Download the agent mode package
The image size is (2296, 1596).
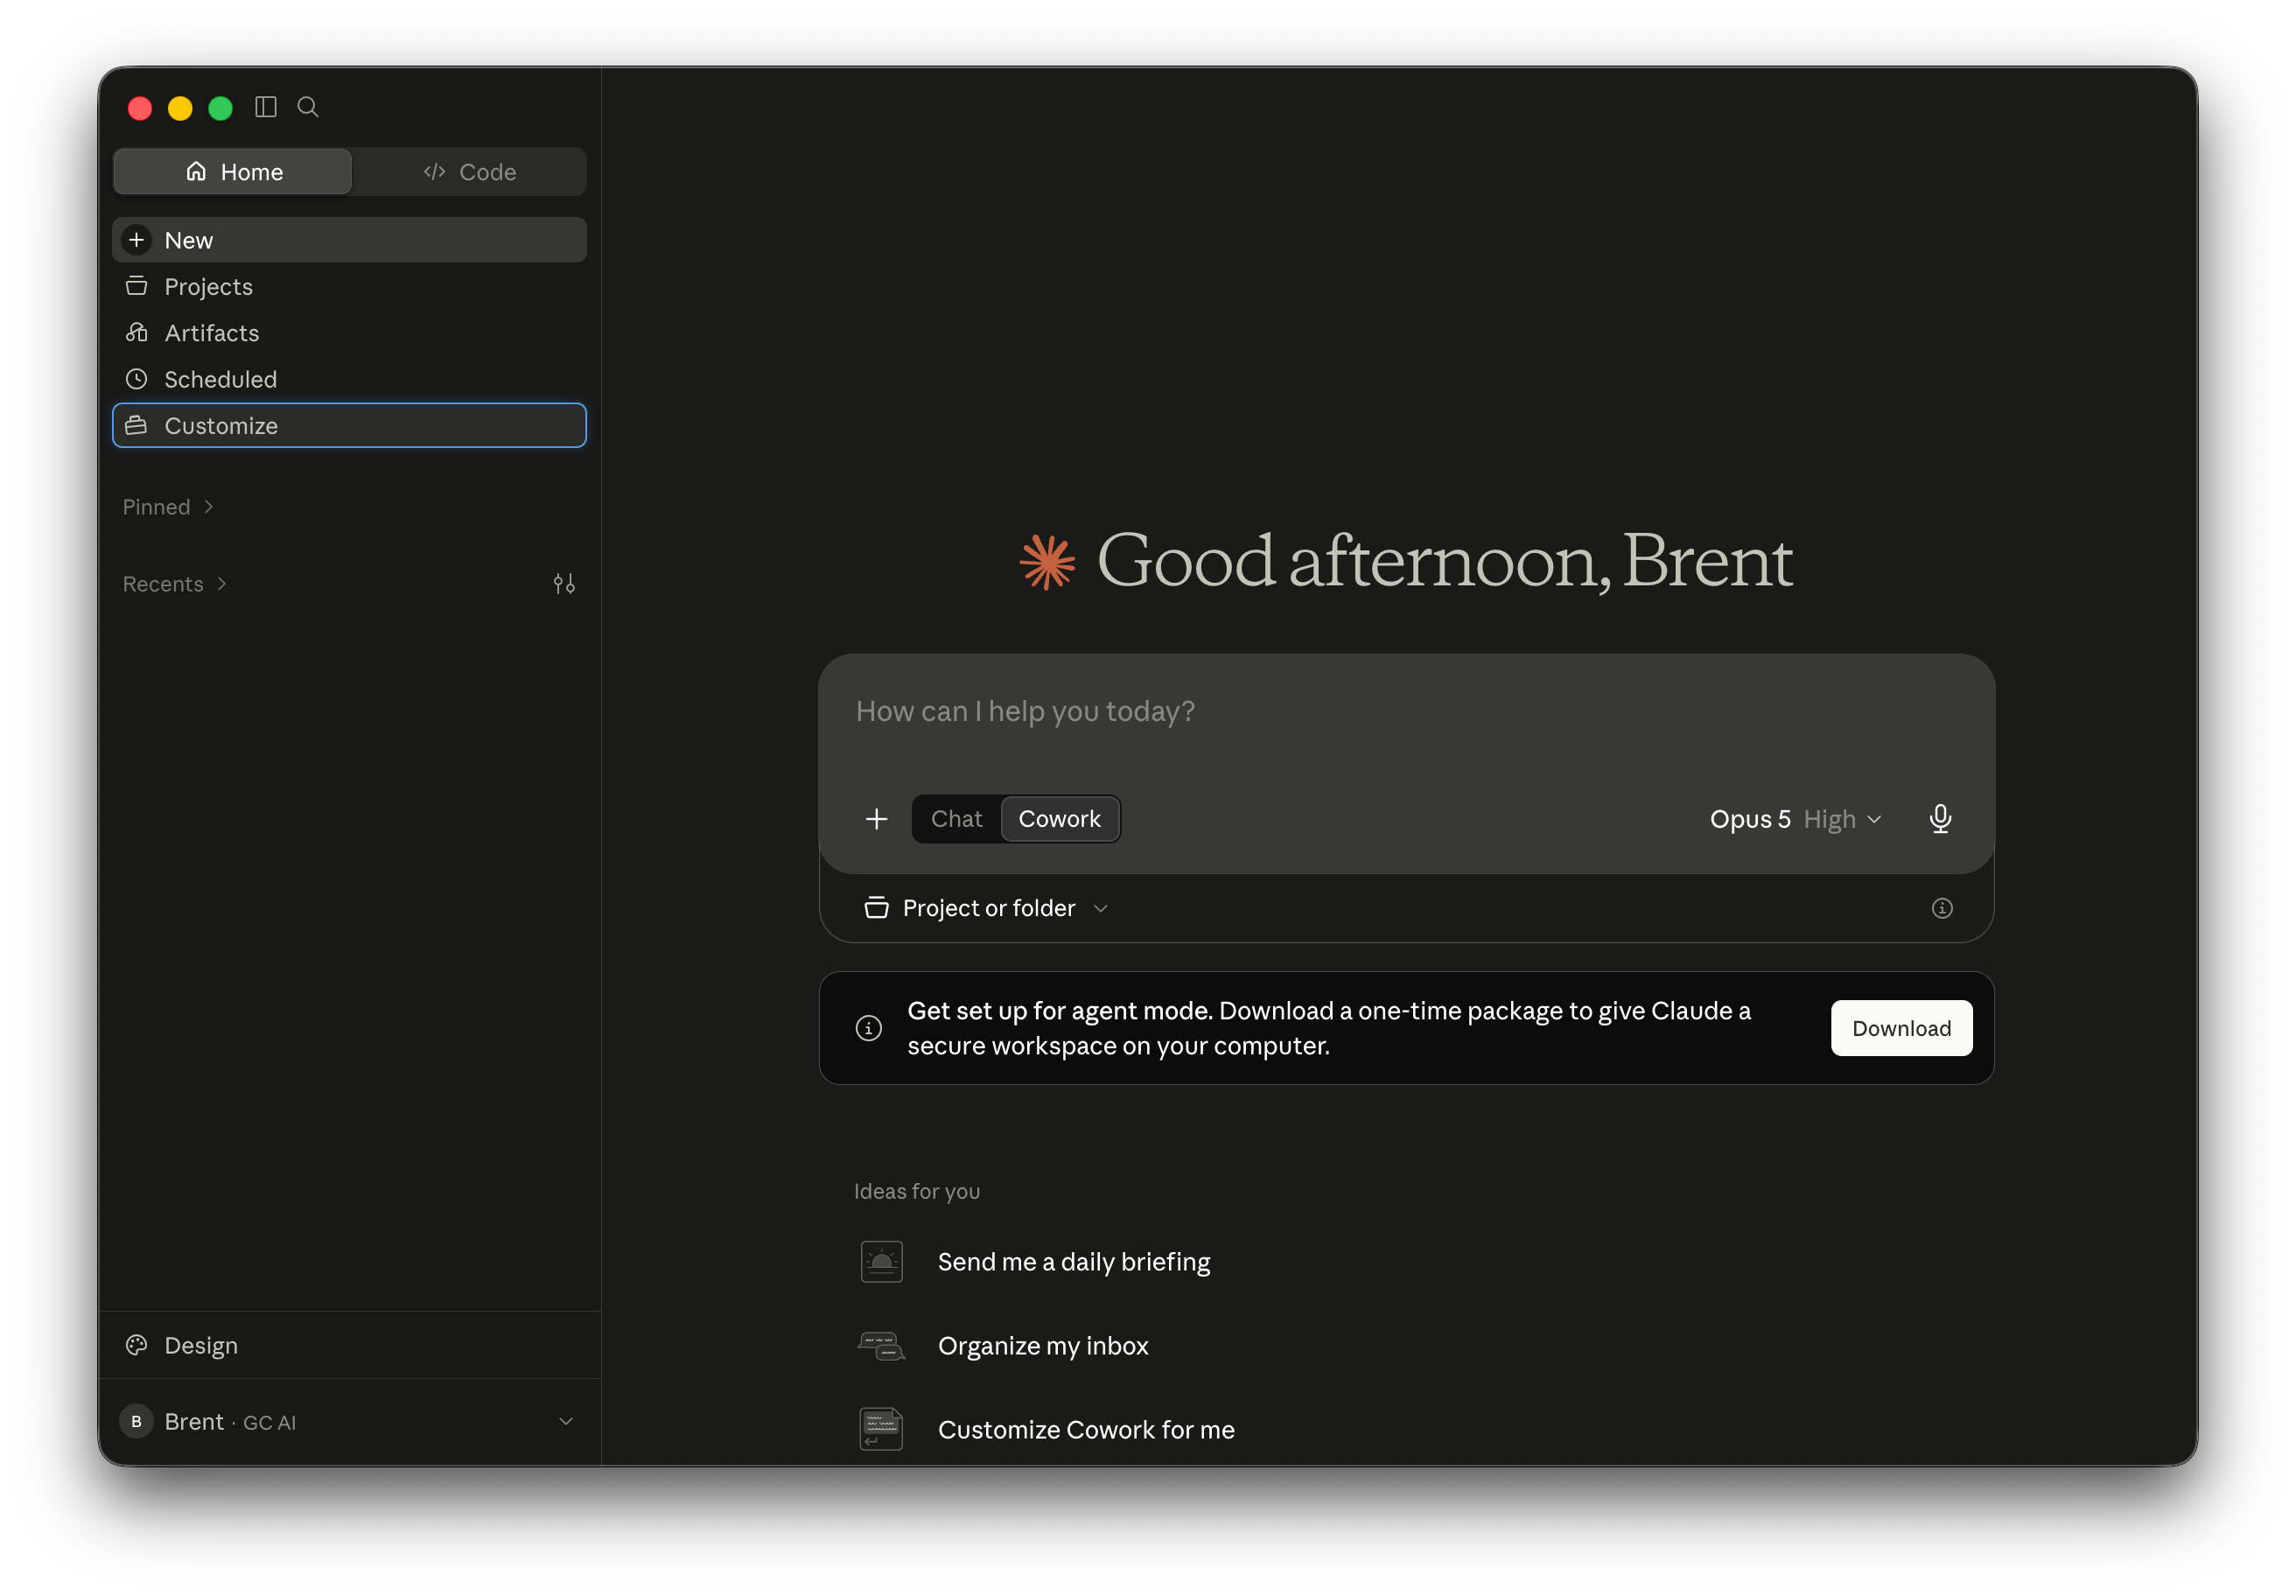1901,1028
